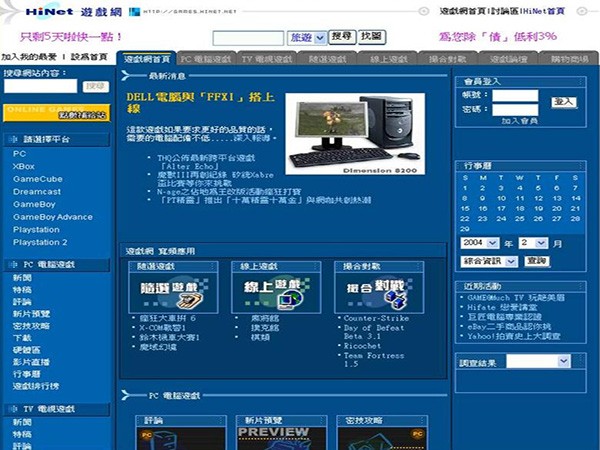
Task: Open the 討論區 top link
Action: 506,11
